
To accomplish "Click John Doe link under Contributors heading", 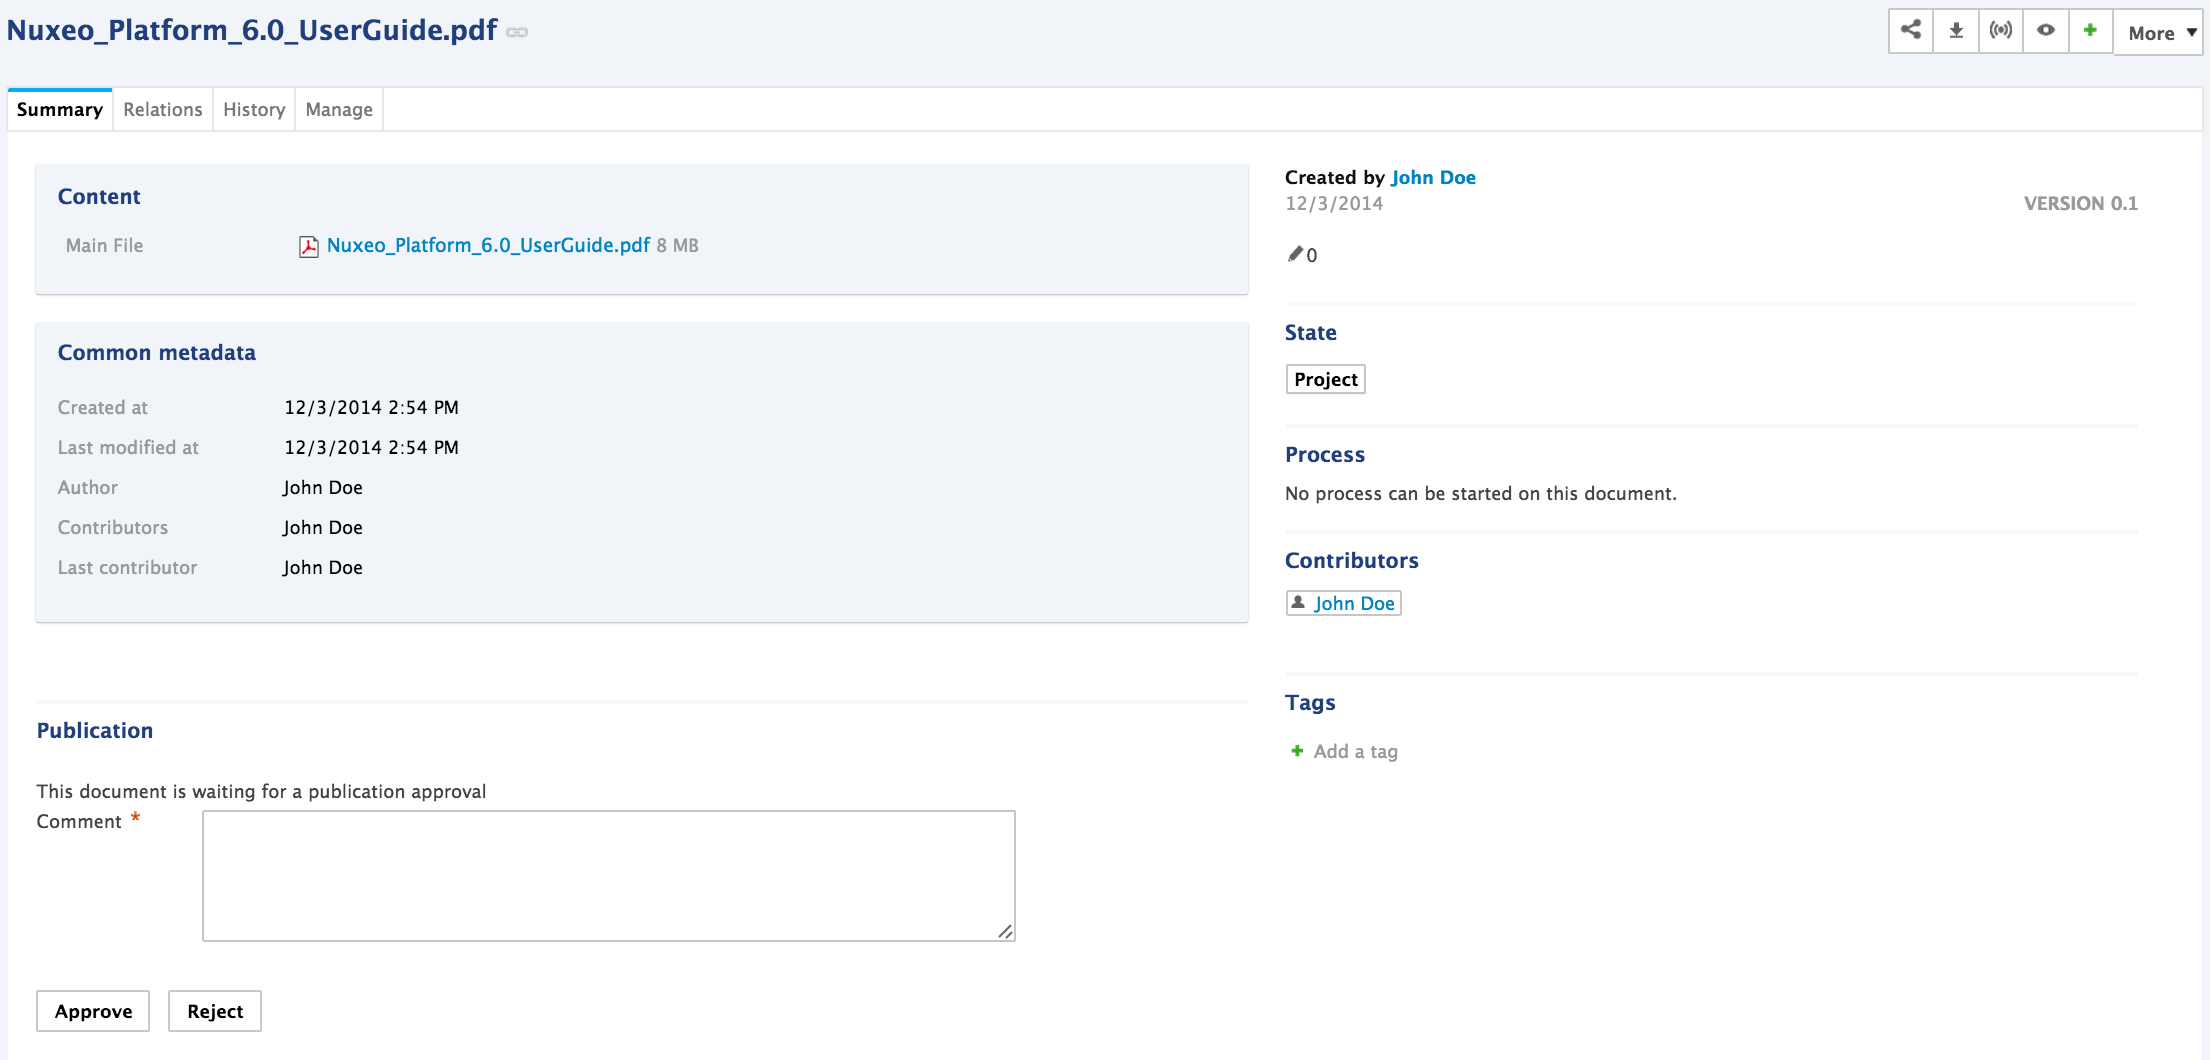I will point(1354,603).
